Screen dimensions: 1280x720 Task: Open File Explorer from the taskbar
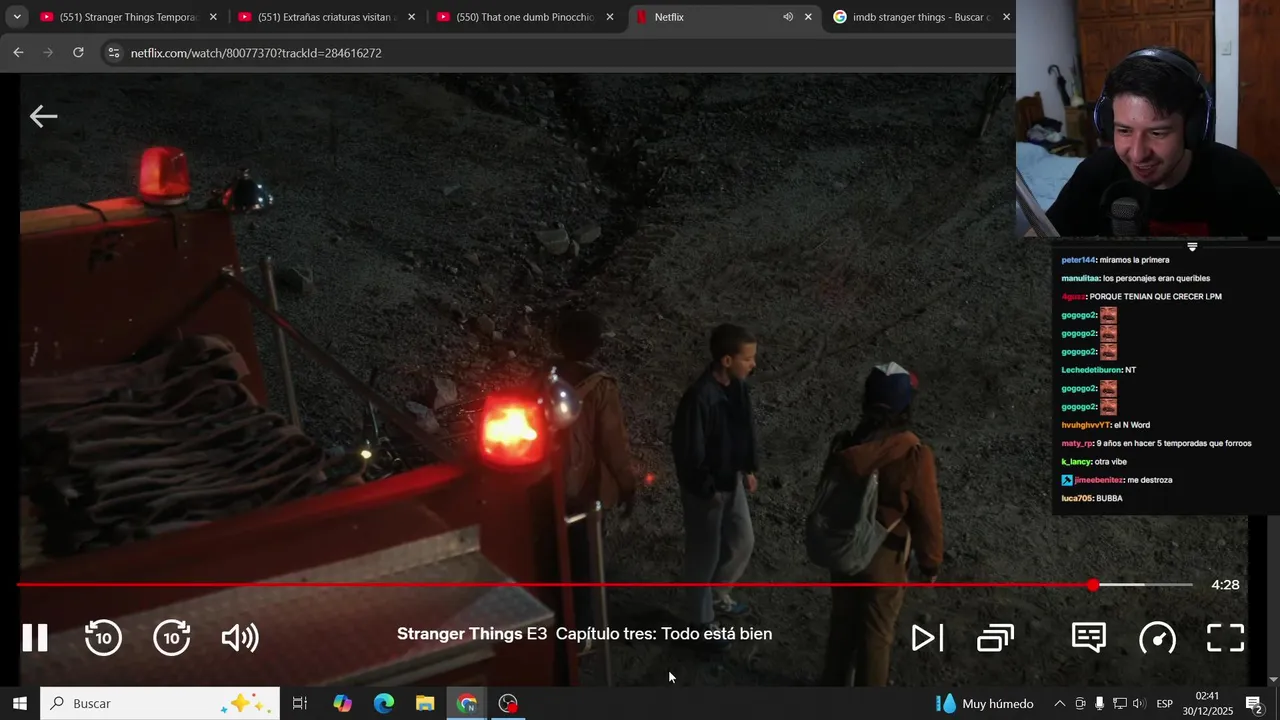pyautogui.click(x=425, y=703)
